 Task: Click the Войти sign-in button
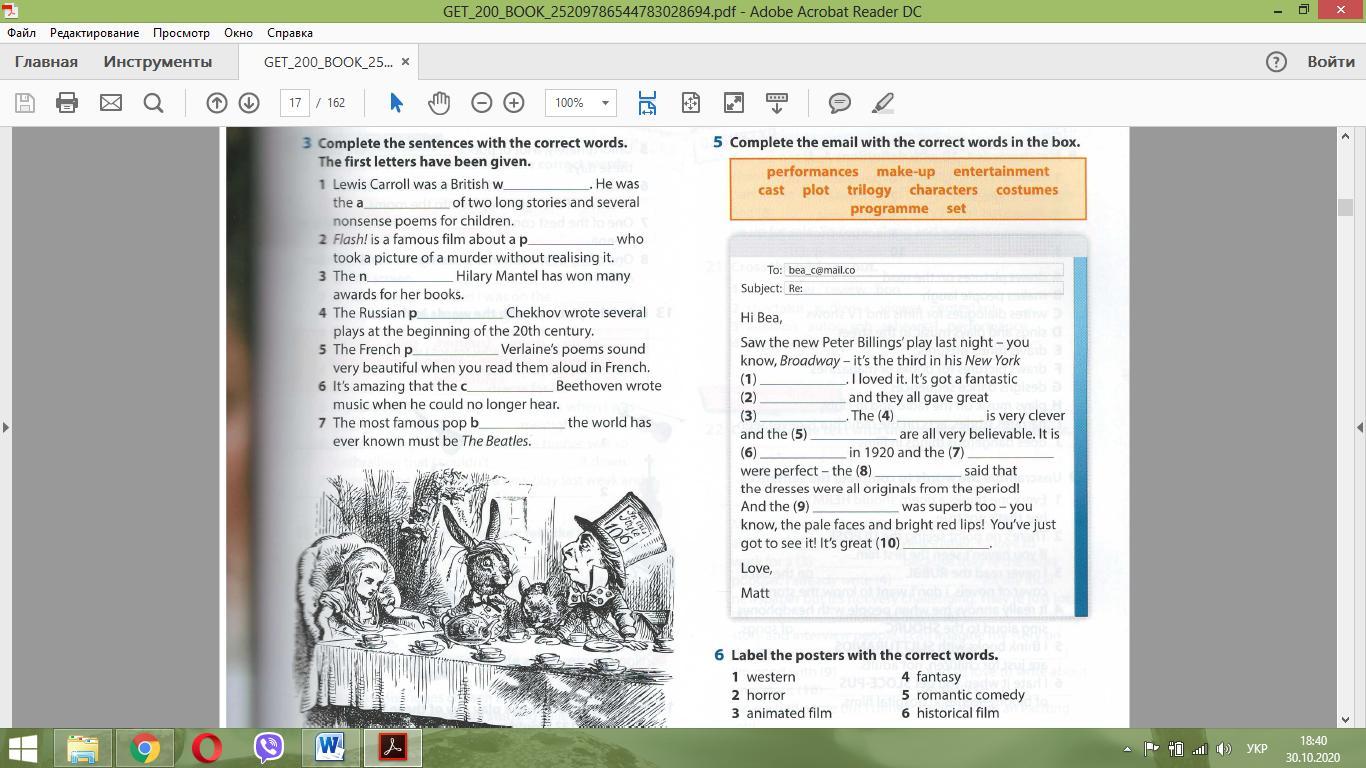pos(1331,62)
